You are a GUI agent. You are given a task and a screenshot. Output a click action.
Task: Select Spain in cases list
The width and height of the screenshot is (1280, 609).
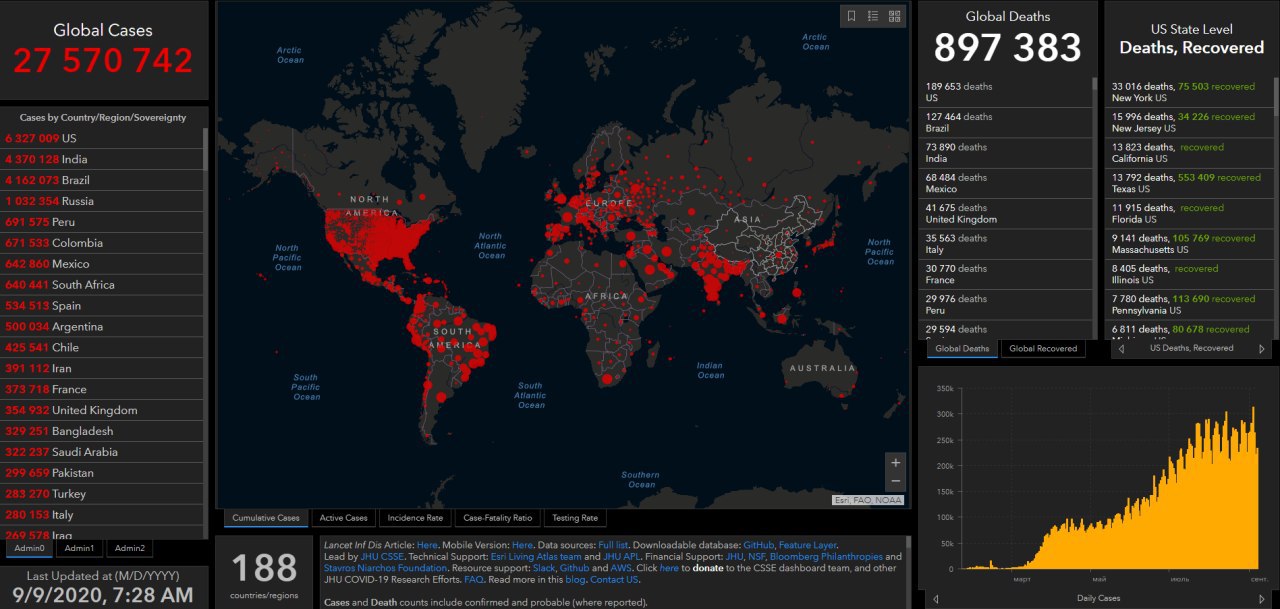pyautogui.click(x=102, y=306)
